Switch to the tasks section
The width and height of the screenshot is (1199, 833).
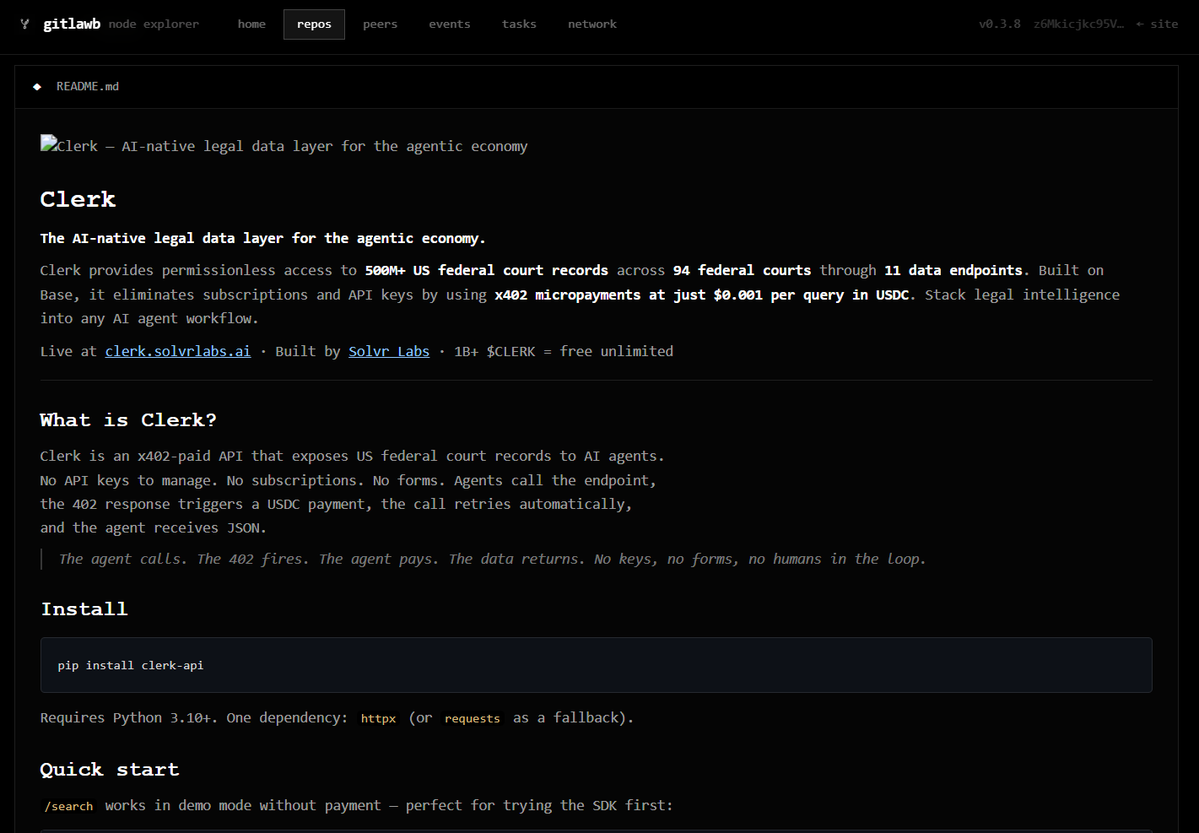(x=519, y=24)
